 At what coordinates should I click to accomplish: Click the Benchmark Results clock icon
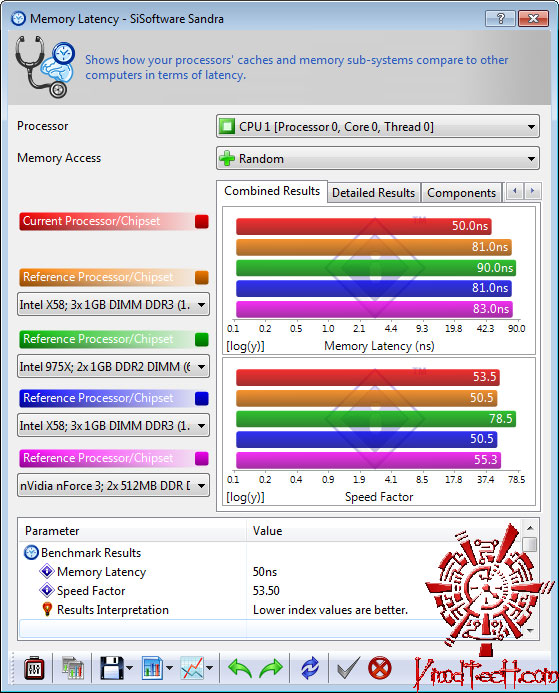tap(31, 553)
